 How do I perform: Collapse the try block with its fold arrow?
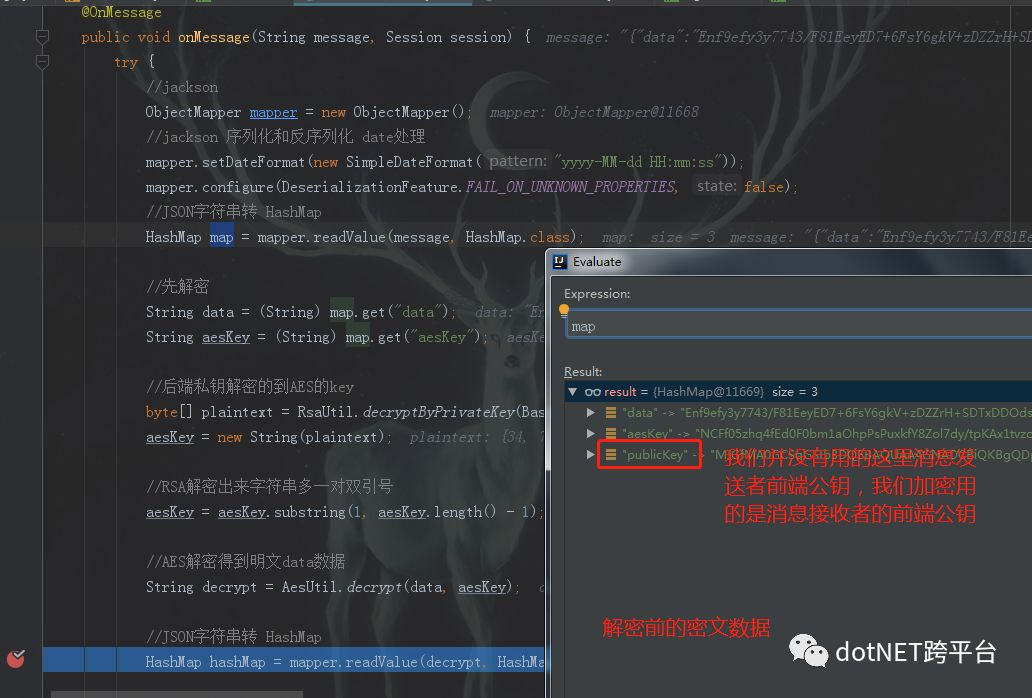click(41, 61)
